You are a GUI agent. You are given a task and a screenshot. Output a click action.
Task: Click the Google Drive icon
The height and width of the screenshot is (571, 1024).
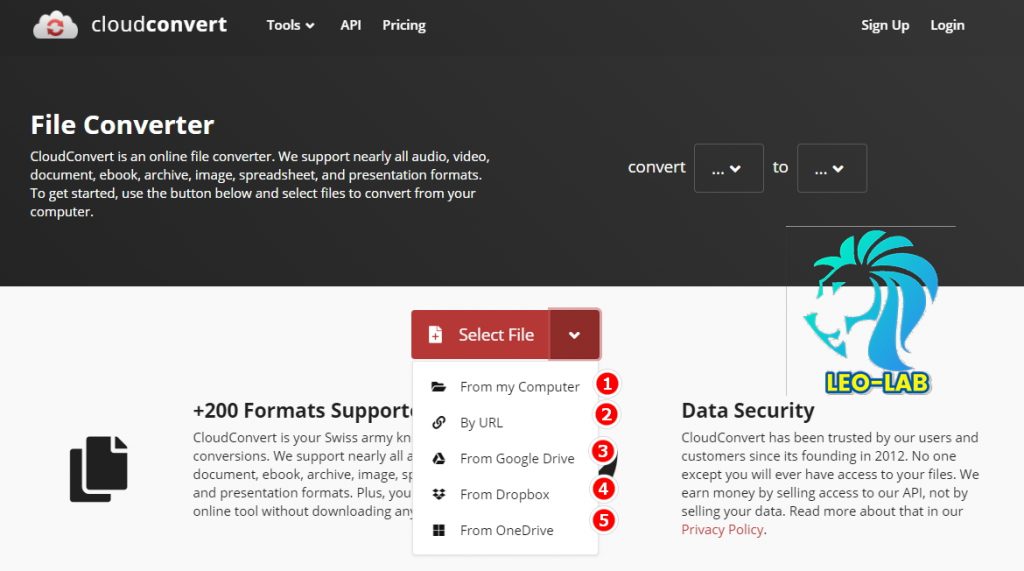pos(439,459)
